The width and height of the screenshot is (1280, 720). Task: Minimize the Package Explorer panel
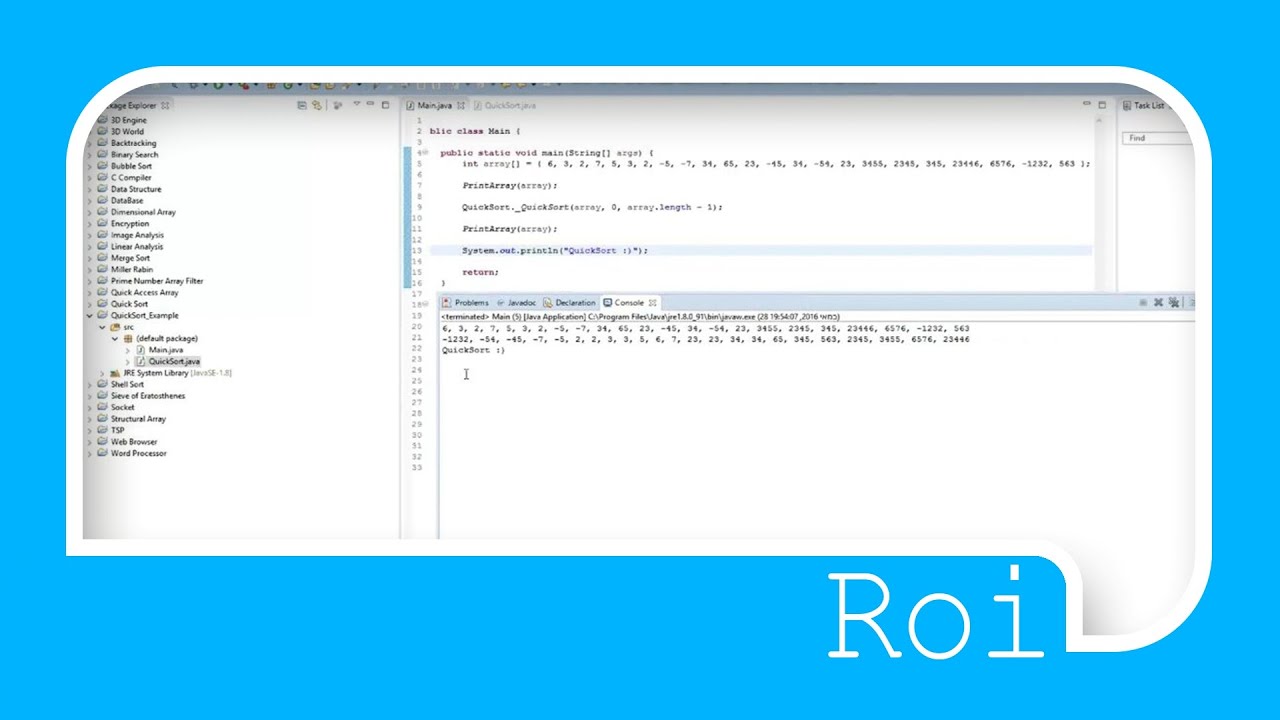tap(371, 104)
